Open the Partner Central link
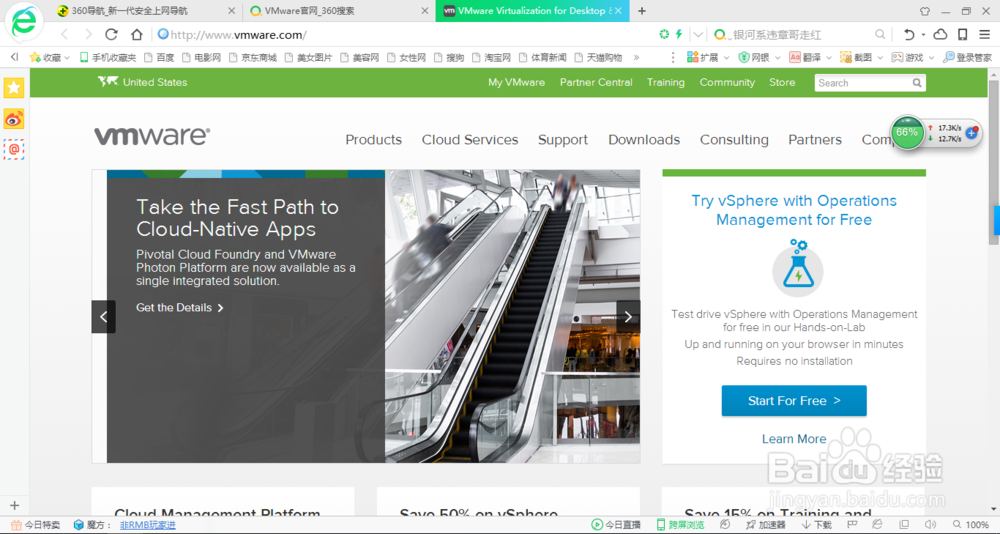The width and height of the screenshot is (1000, 534). pos(596,82)
